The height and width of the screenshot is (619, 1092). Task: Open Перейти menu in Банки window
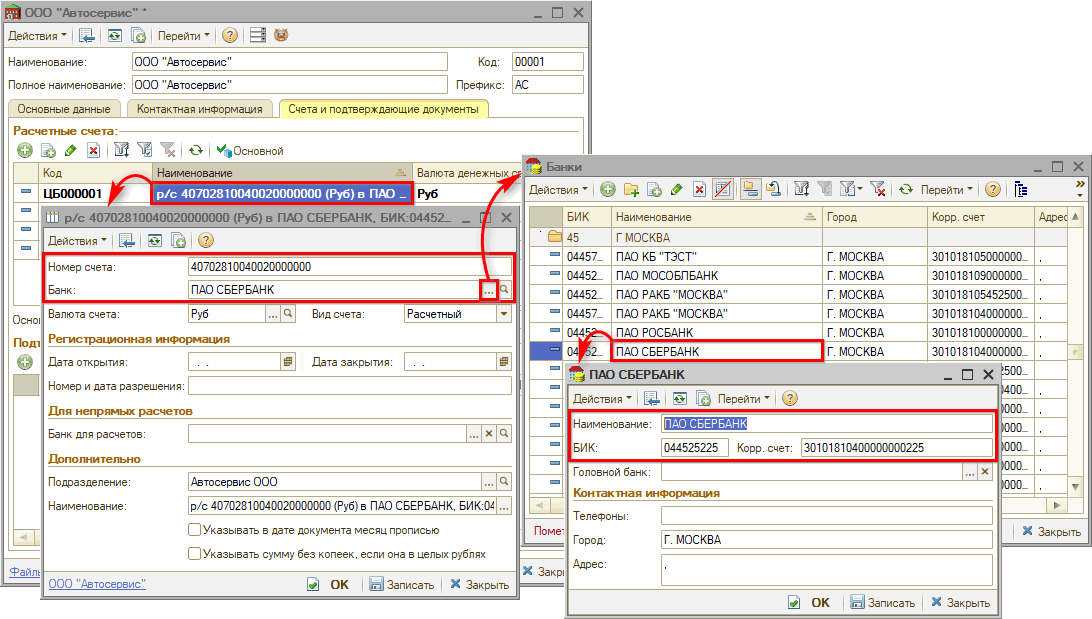point(946,190)
